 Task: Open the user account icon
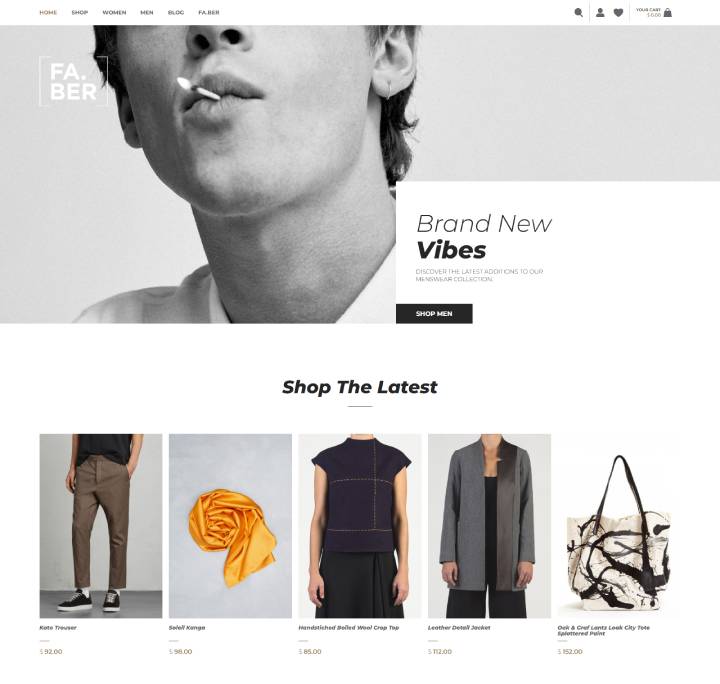(600, 12)
